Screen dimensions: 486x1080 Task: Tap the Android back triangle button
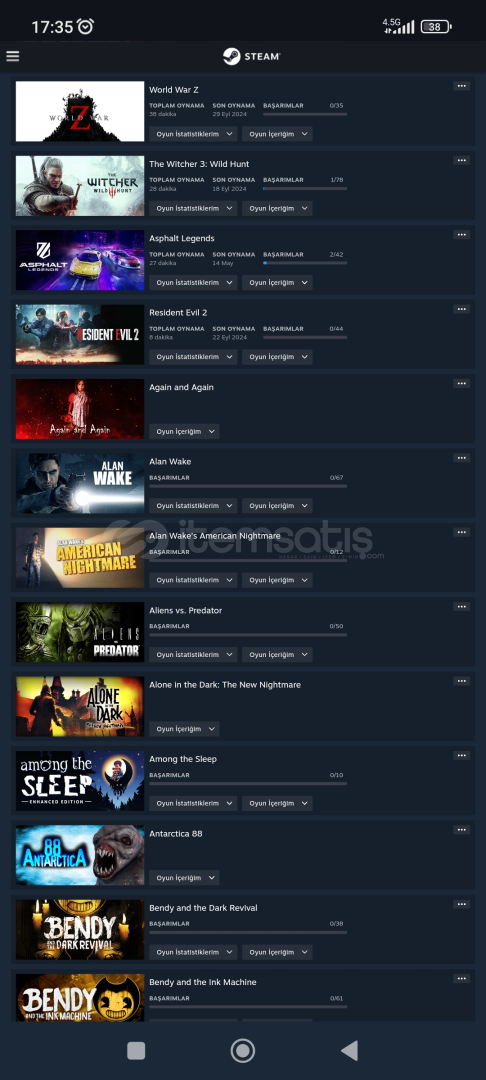pos(350,1050)
